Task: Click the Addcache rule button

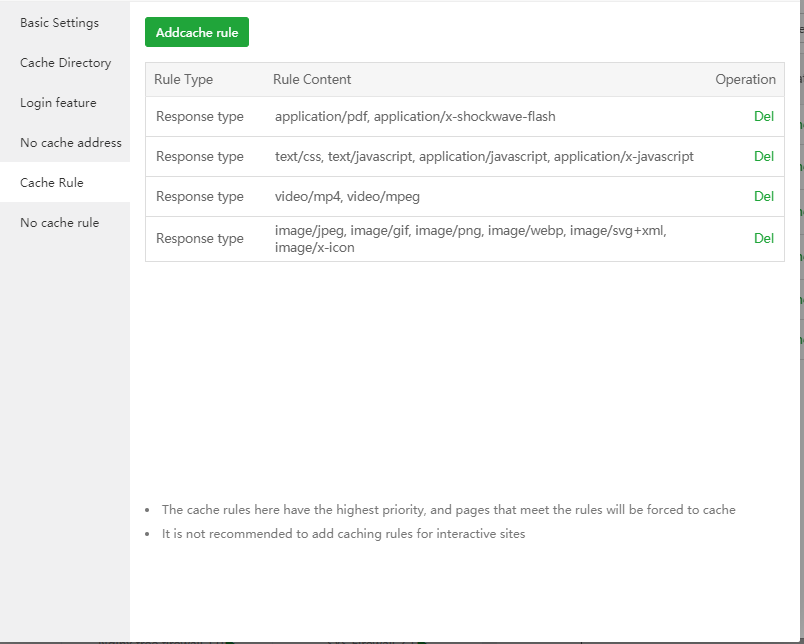Action: 197,32
